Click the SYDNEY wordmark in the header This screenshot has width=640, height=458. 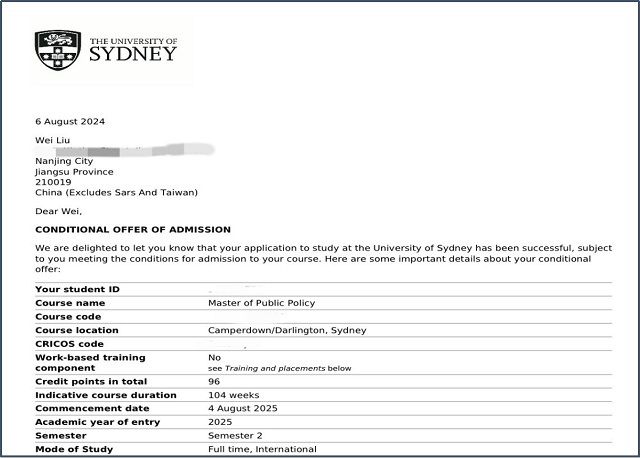pos(133,56)
